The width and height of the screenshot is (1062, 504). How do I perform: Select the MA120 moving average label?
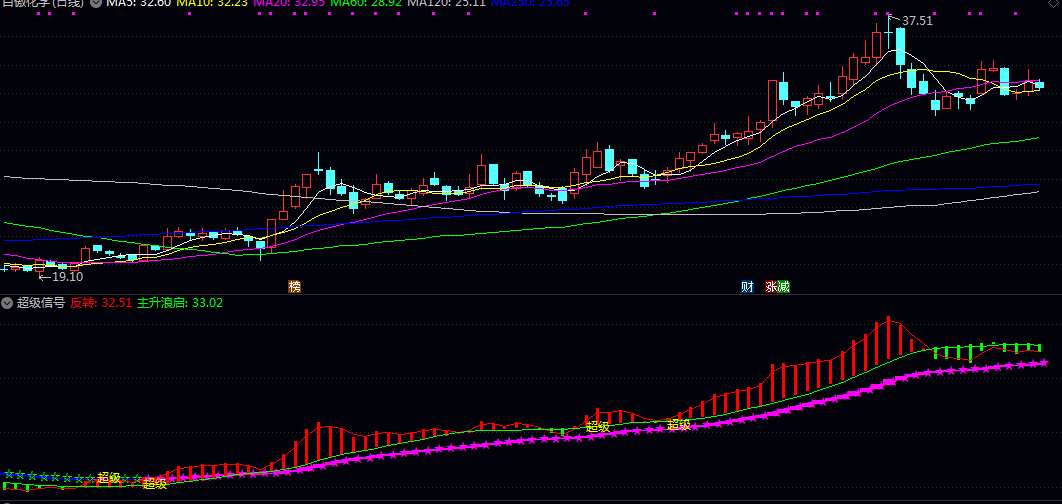point(447,3)
